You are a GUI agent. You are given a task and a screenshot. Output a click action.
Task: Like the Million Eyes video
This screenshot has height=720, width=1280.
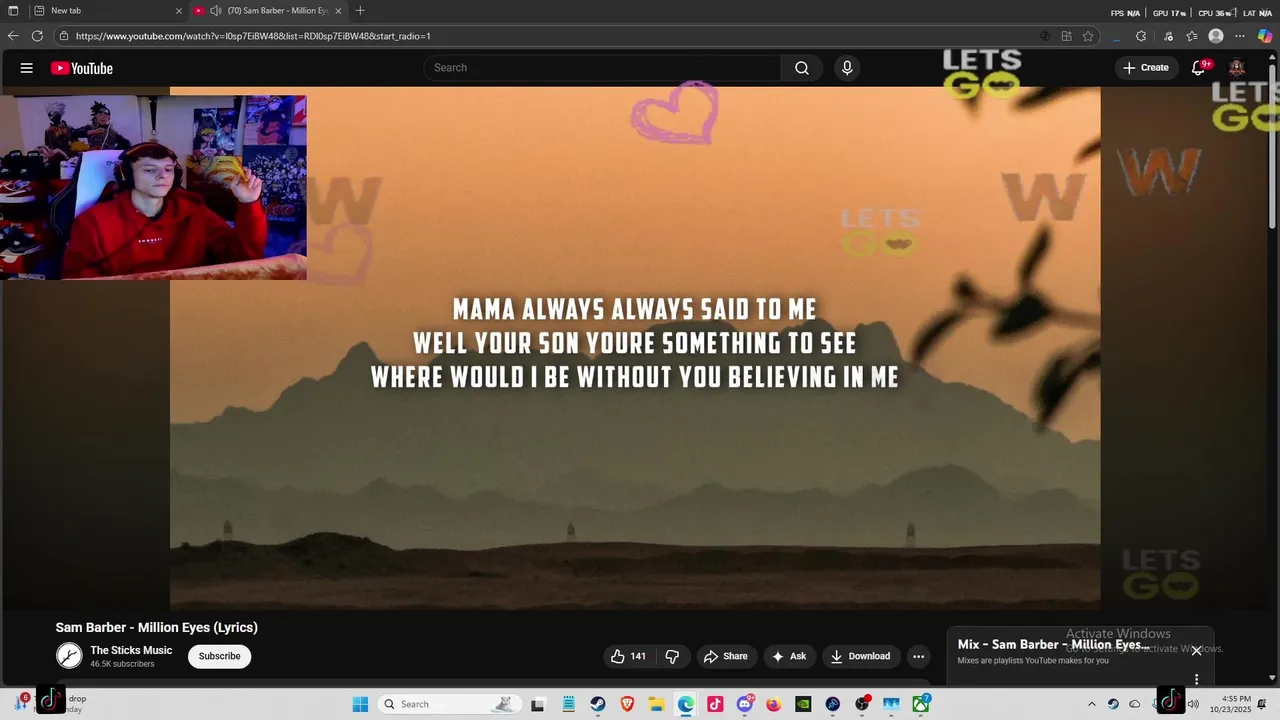point(628,656)
